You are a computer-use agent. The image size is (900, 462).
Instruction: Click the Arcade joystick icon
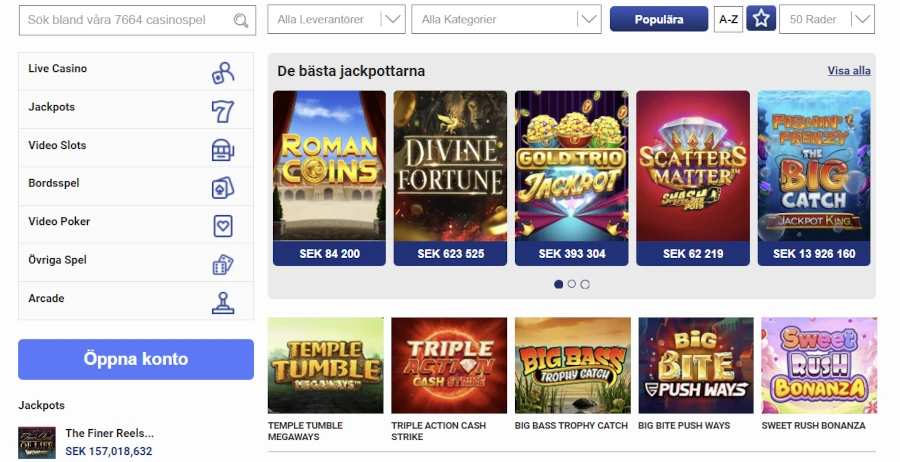223,302
